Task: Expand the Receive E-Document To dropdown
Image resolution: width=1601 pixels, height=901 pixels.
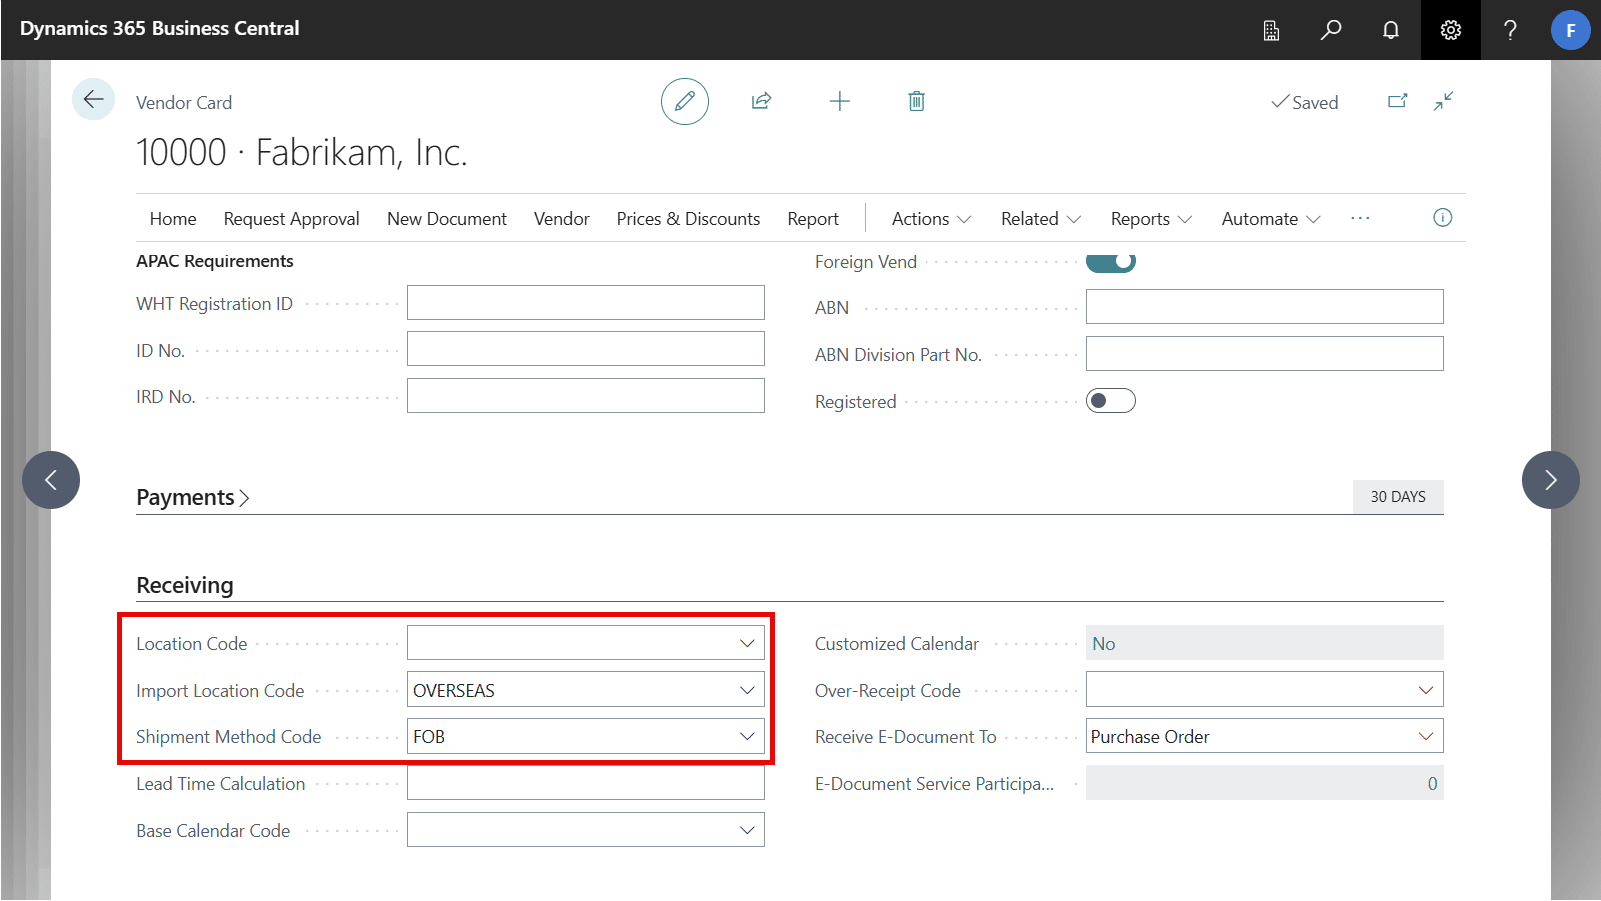Action: click(1425, 737)
